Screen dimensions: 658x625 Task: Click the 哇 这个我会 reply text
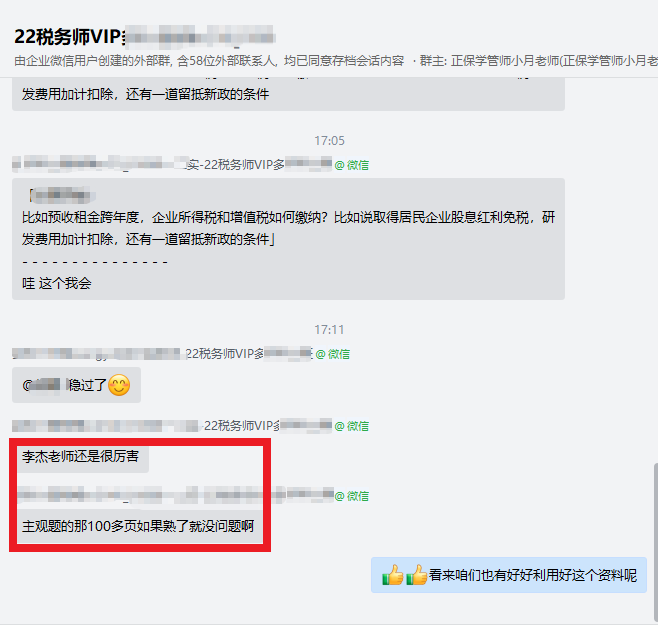(x=57, y=283)
